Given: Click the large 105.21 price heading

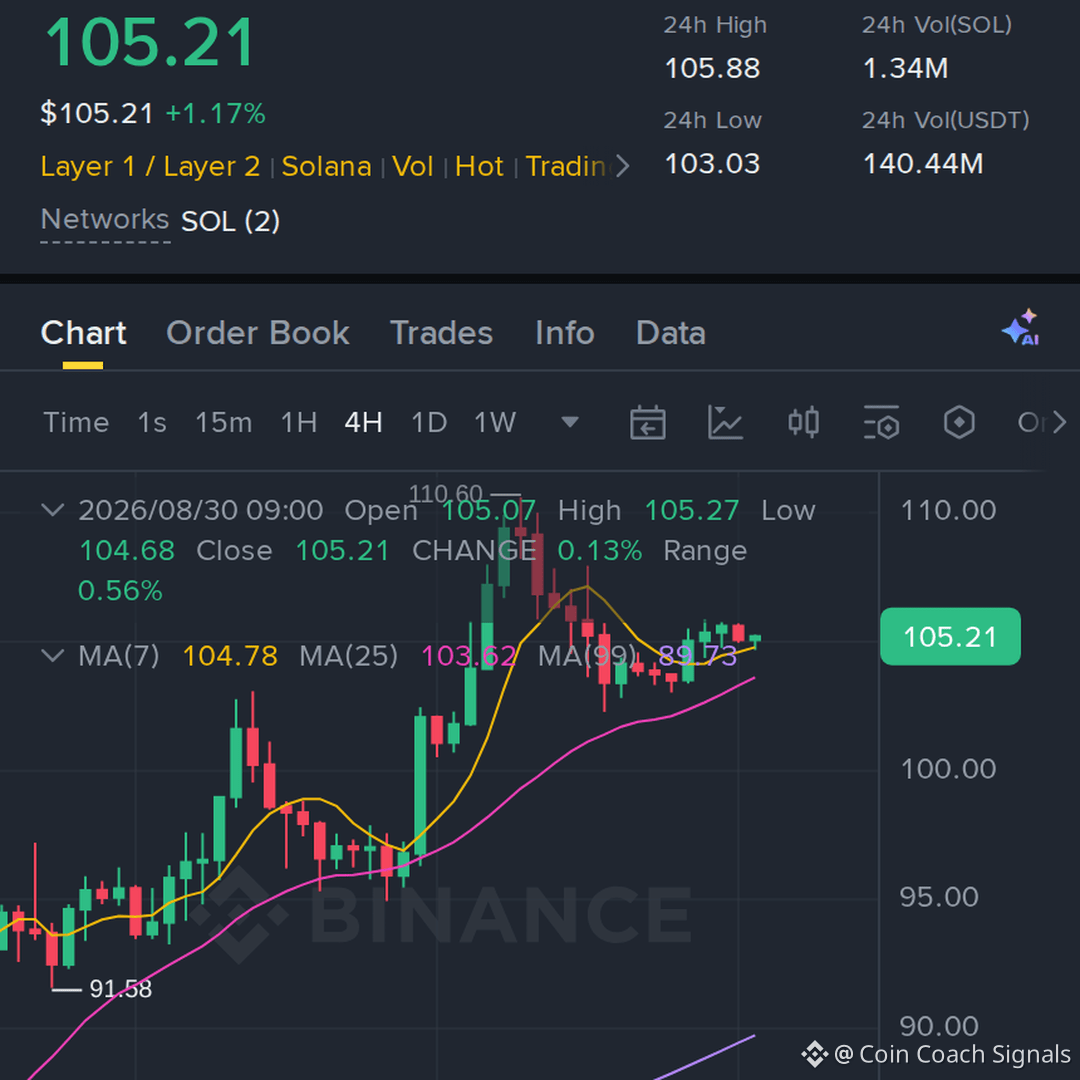Looking at the screenshot, I should point(149,43).
